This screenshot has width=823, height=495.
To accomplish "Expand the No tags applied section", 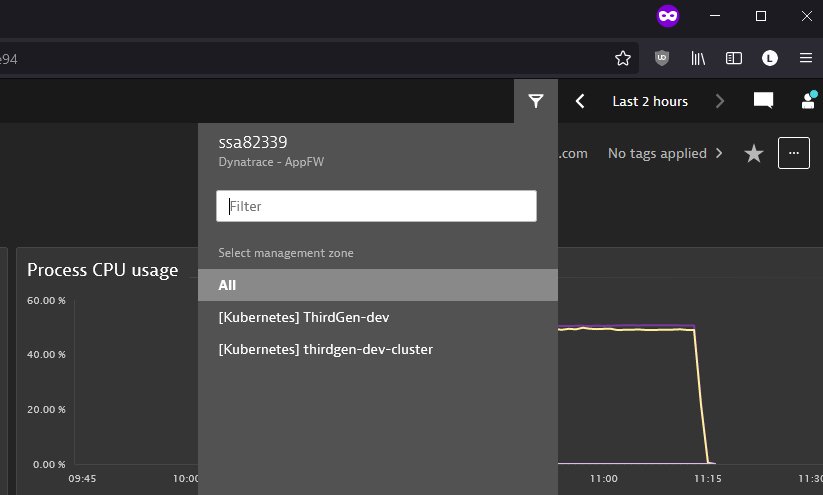I will coord(665,153).
